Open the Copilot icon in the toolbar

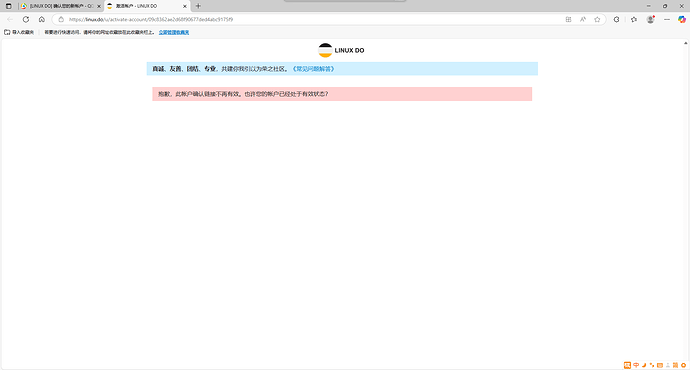pos(682,19)
